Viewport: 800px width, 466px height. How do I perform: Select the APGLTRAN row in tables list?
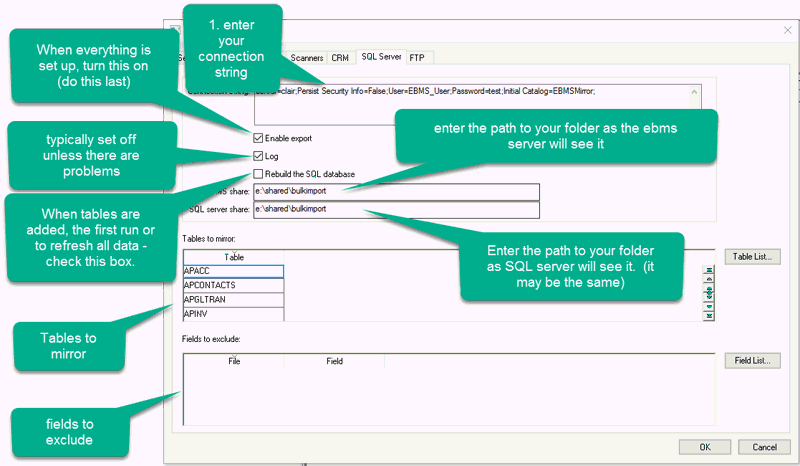point(234,300)
